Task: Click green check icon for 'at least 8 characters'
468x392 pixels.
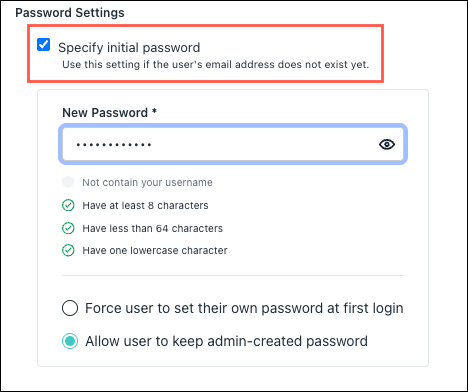Action: pos(68,205)
